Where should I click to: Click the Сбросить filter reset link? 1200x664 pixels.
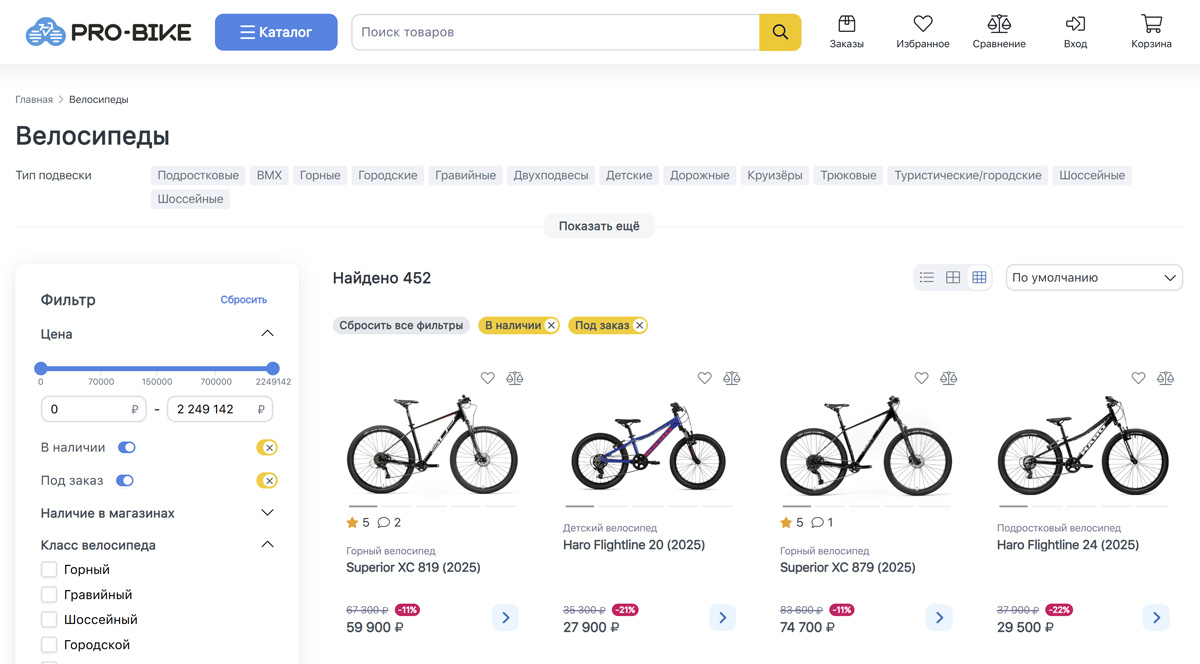coord(244,299)
